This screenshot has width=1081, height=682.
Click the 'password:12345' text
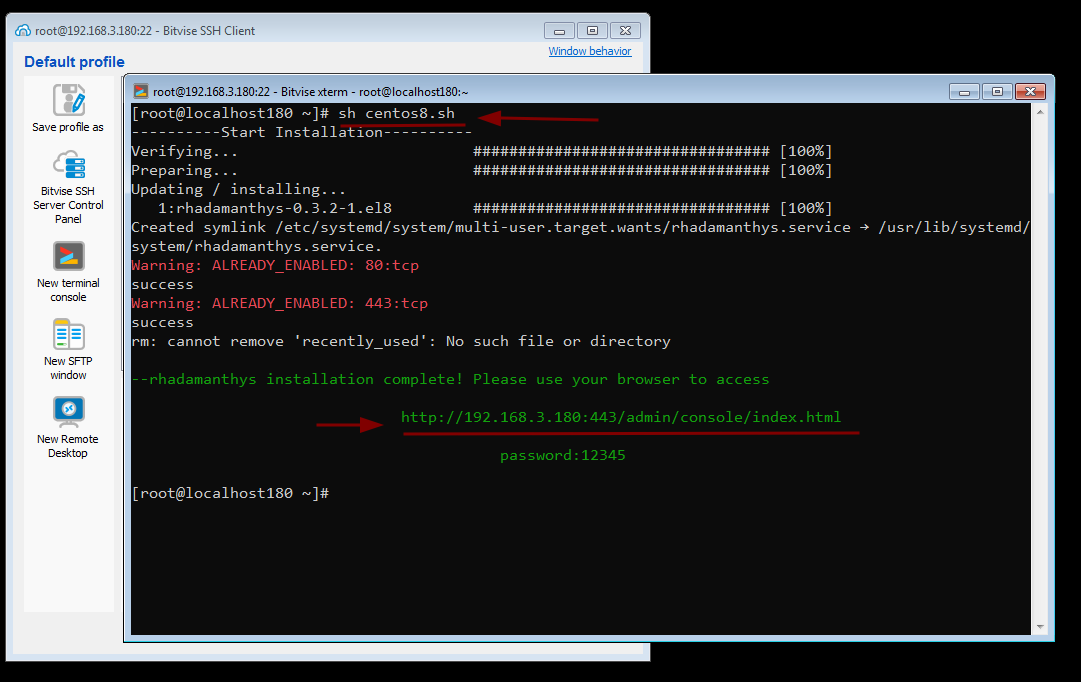[563, 455]
